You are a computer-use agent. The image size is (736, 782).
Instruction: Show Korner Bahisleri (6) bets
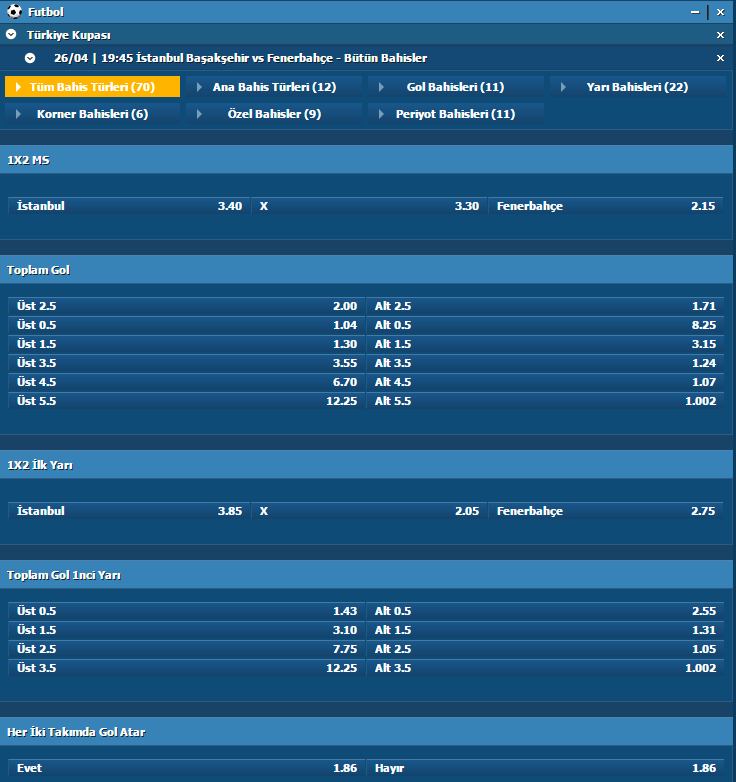point(92,114)
